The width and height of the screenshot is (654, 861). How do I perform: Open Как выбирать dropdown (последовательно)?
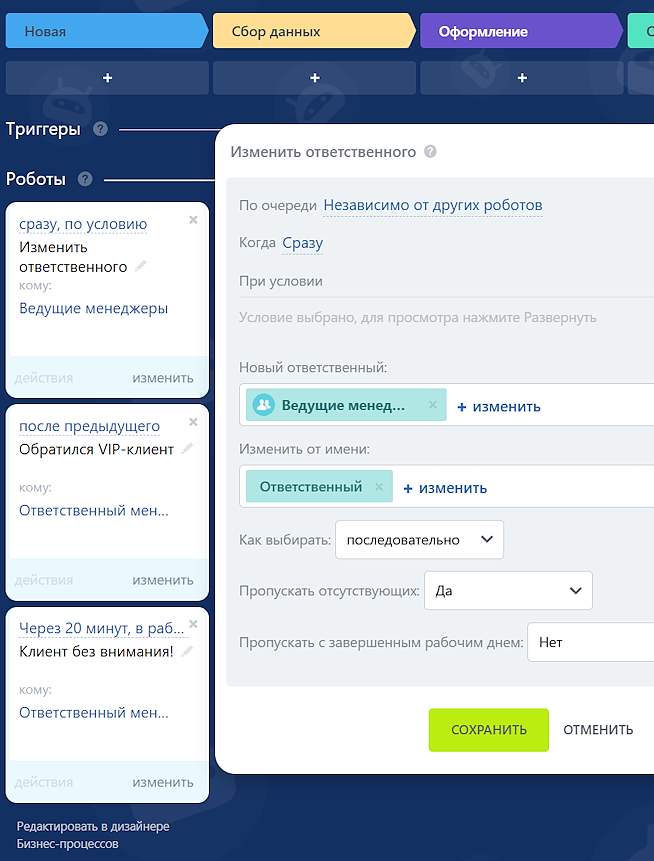pos(420,540)
